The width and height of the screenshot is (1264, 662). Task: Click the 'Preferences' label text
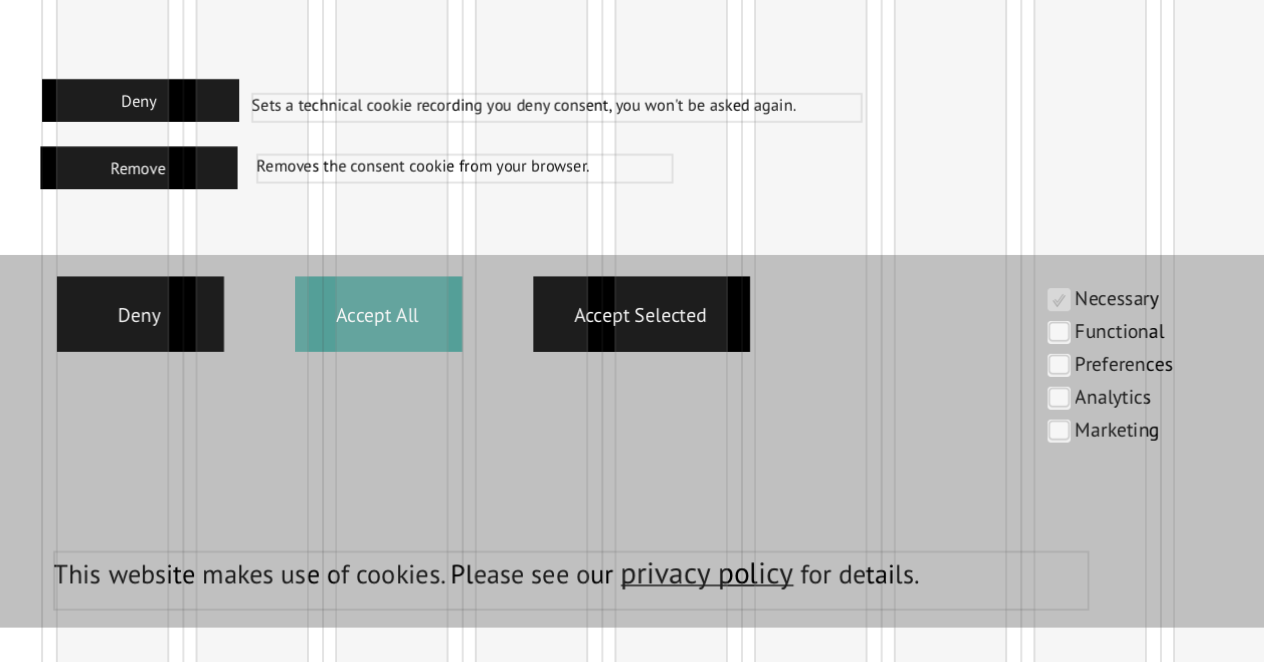1123,365
